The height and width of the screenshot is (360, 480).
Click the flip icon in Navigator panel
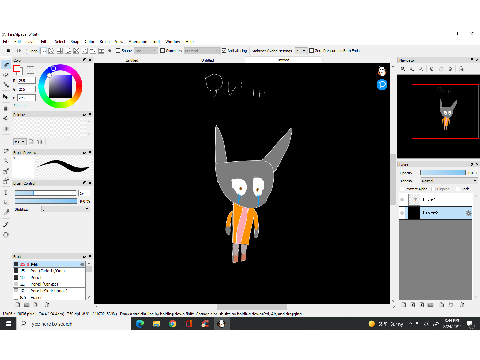click(x=461, y=69)
